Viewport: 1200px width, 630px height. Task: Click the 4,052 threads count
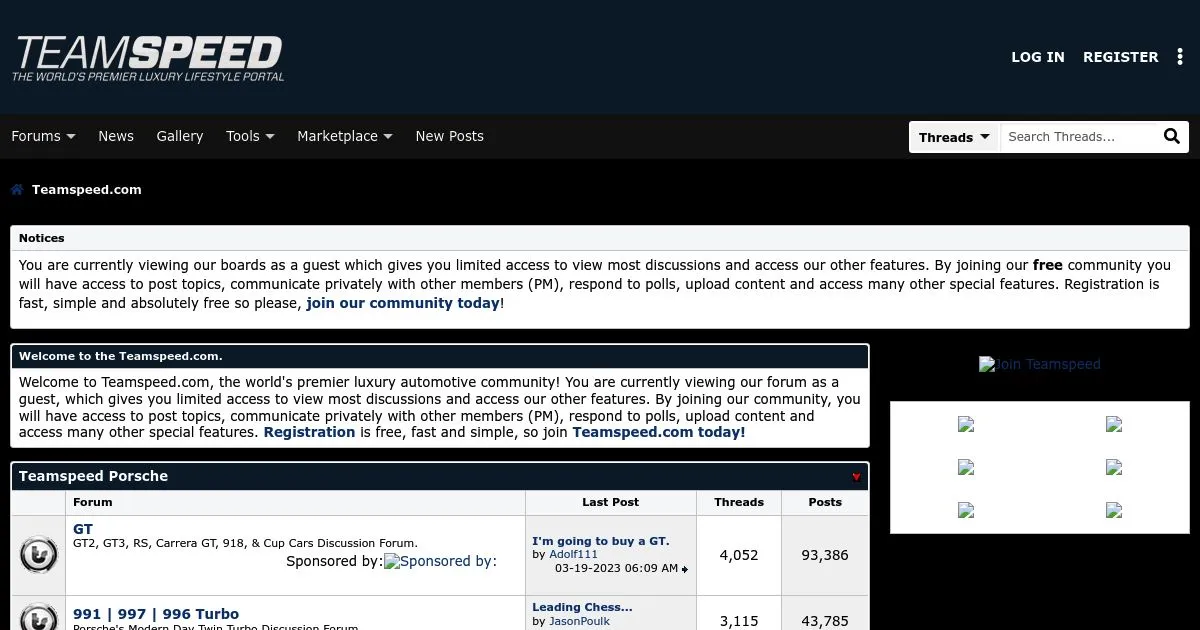pyautogui.click(x=739, y=555)
